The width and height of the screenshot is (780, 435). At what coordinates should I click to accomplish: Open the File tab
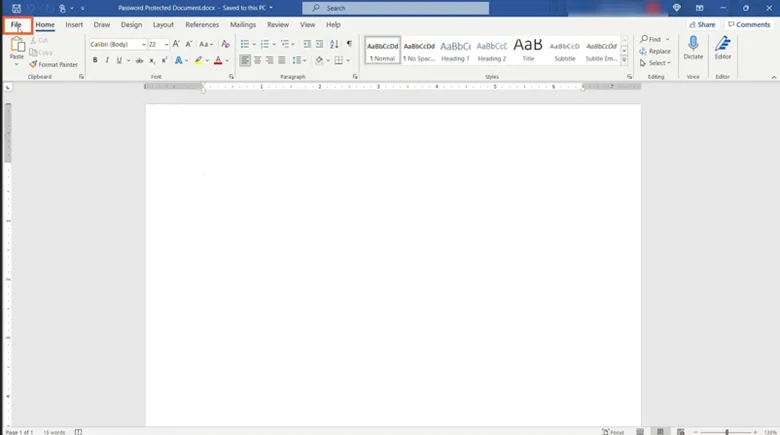(16, 25)
